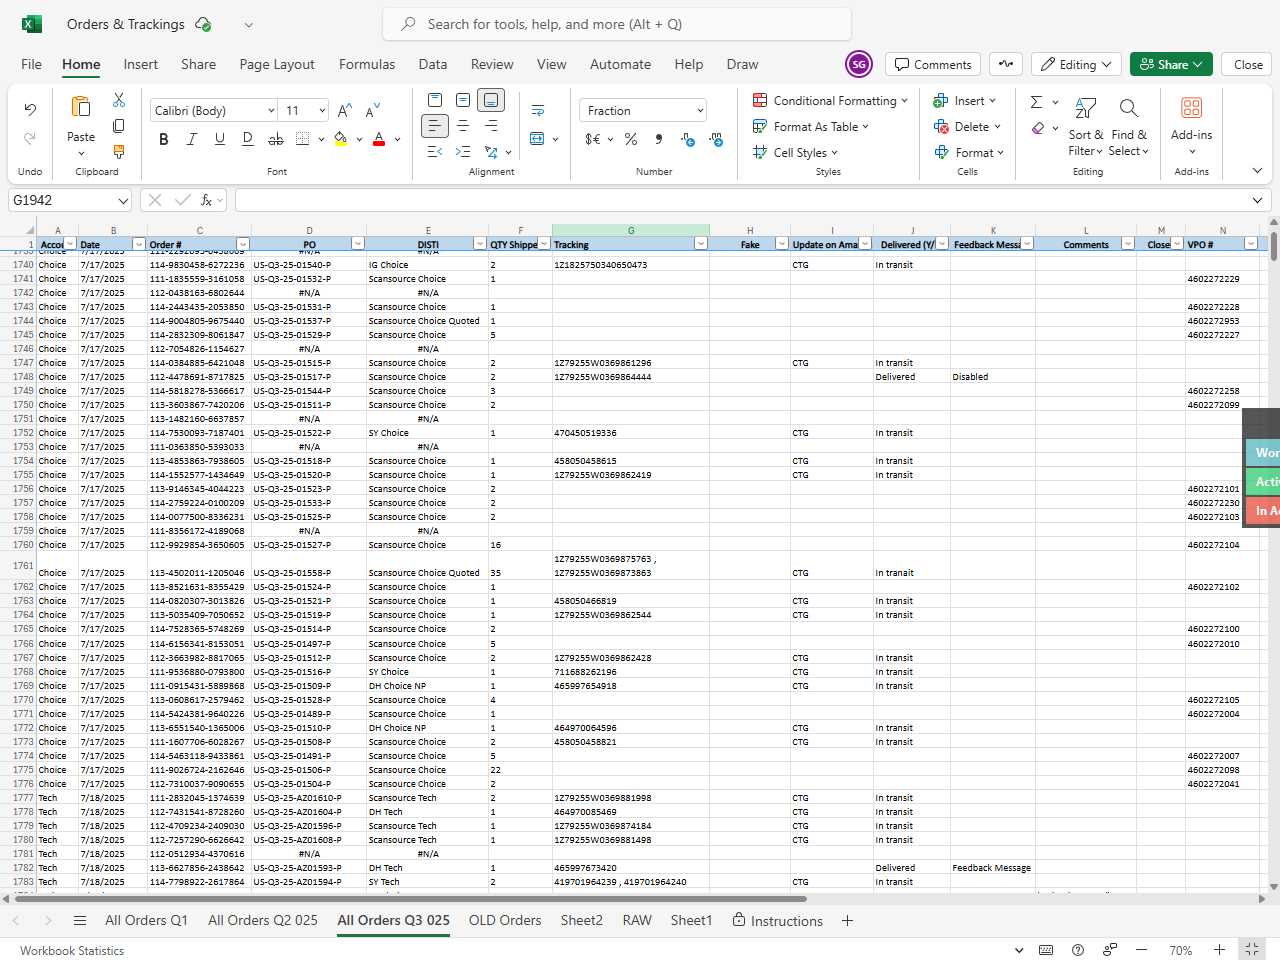Click the Redo arrow icon
This screenshot has width=1280, height=960.
tap(30, 138)
